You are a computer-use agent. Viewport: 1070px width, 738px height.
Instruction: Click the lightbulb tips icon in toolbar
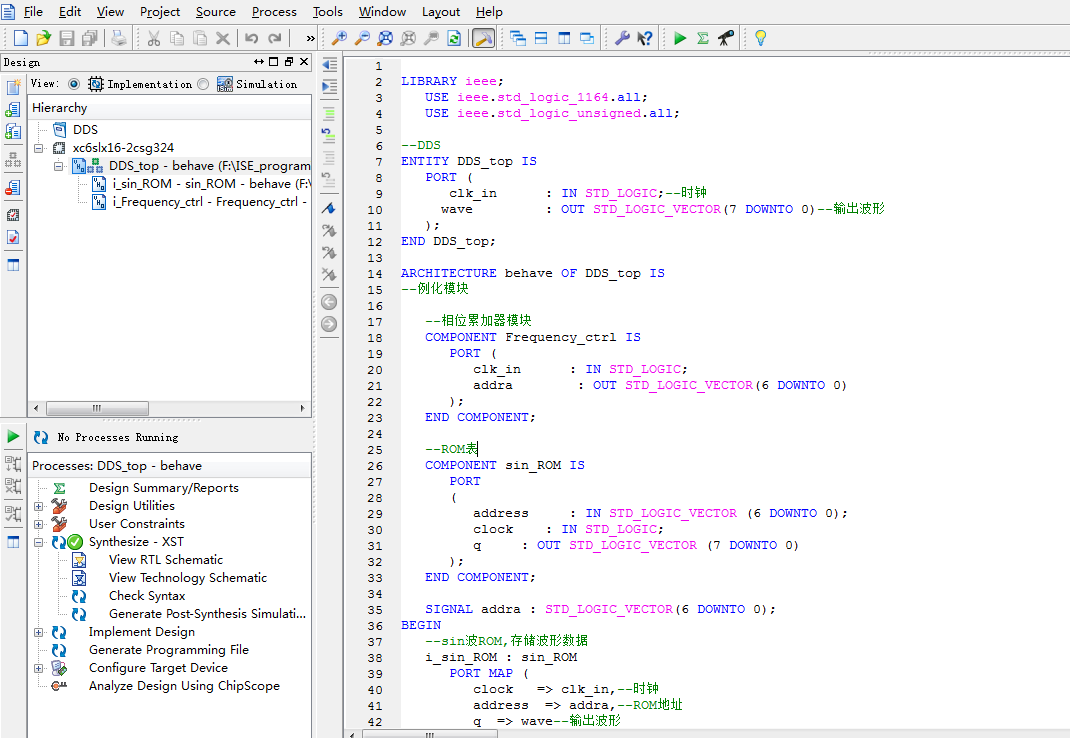[x=760, y=38]
